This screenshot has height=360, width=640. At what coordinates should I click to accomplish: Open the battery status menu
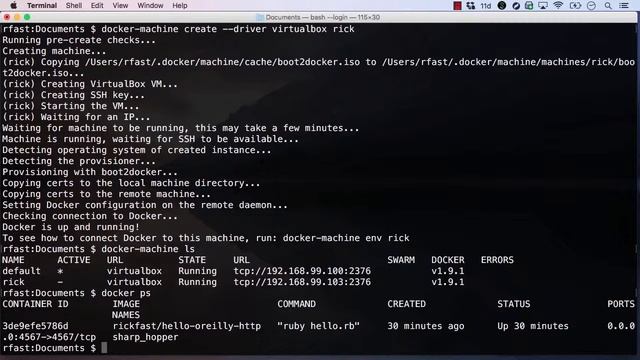tap(575, 6)
